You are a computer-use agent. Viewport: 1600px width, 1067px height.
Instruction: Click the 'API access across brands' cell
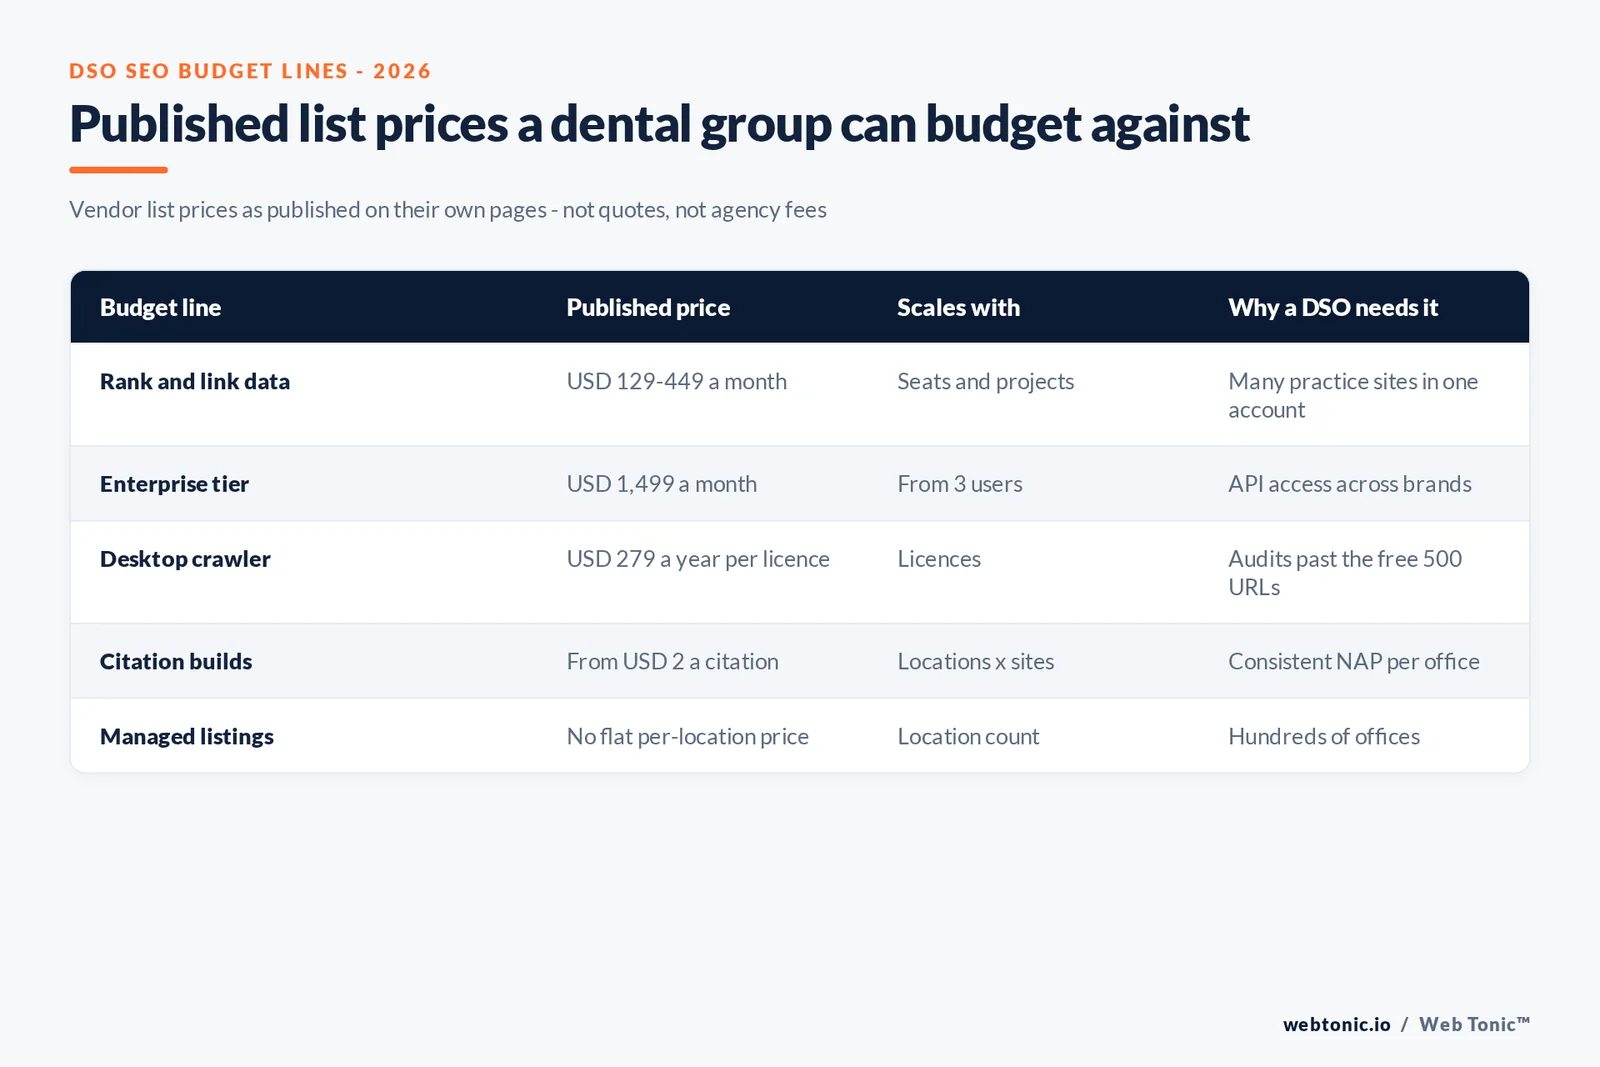pyautogui.click(x=1350, y=484)
